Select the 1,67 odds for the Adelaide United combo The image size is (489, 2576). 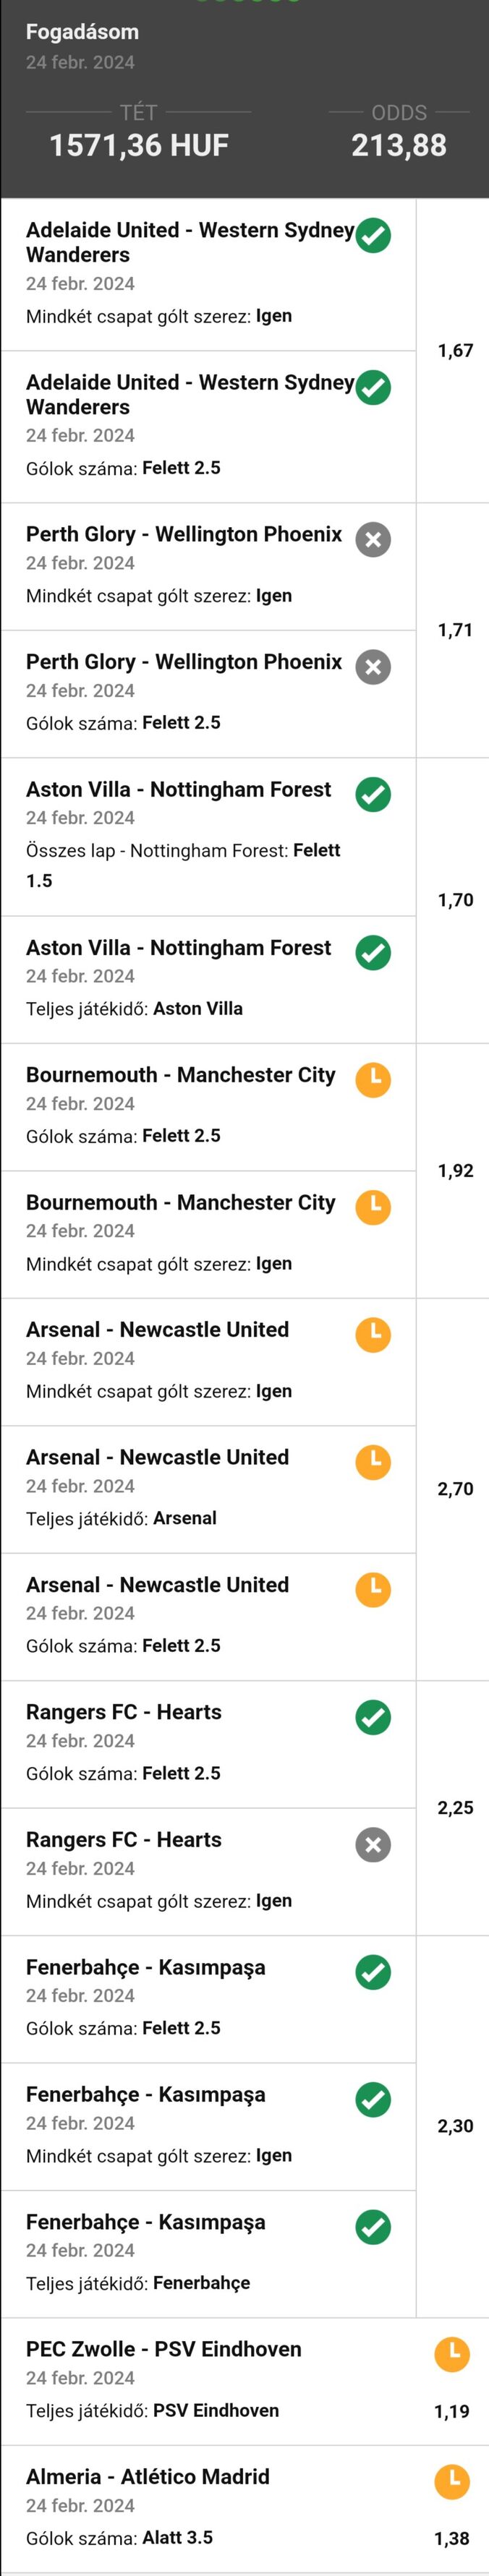coord(455,351)
